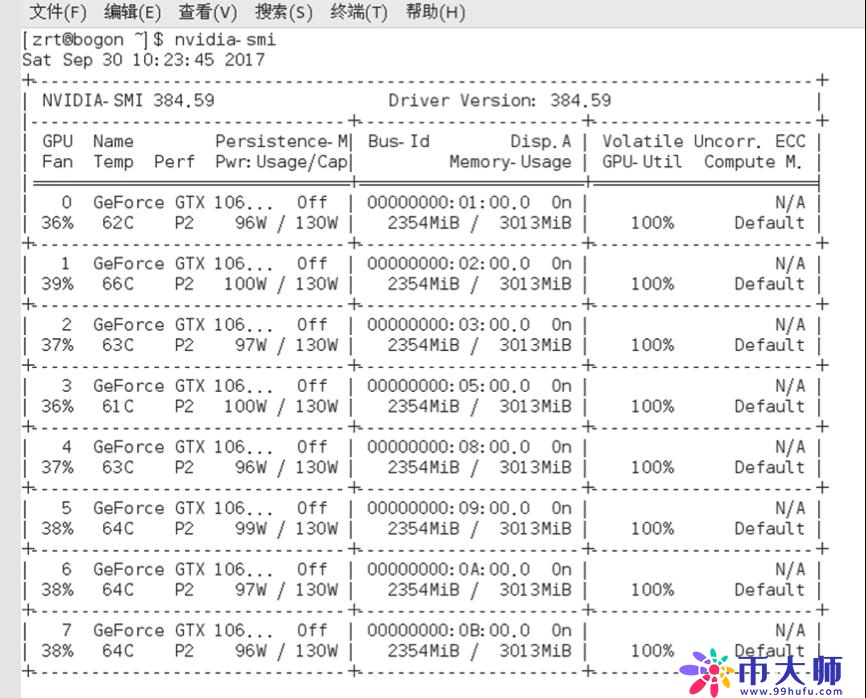
Task: Click the 'Driver Version: 384.59' text
Action: coord(500,101)
